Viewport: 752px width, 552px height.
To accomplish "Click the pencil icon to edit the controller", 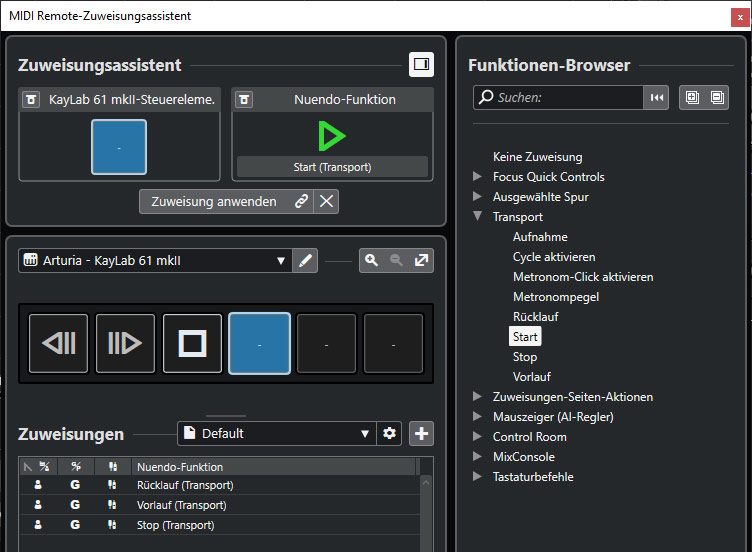I will click(x=307, y=261).
